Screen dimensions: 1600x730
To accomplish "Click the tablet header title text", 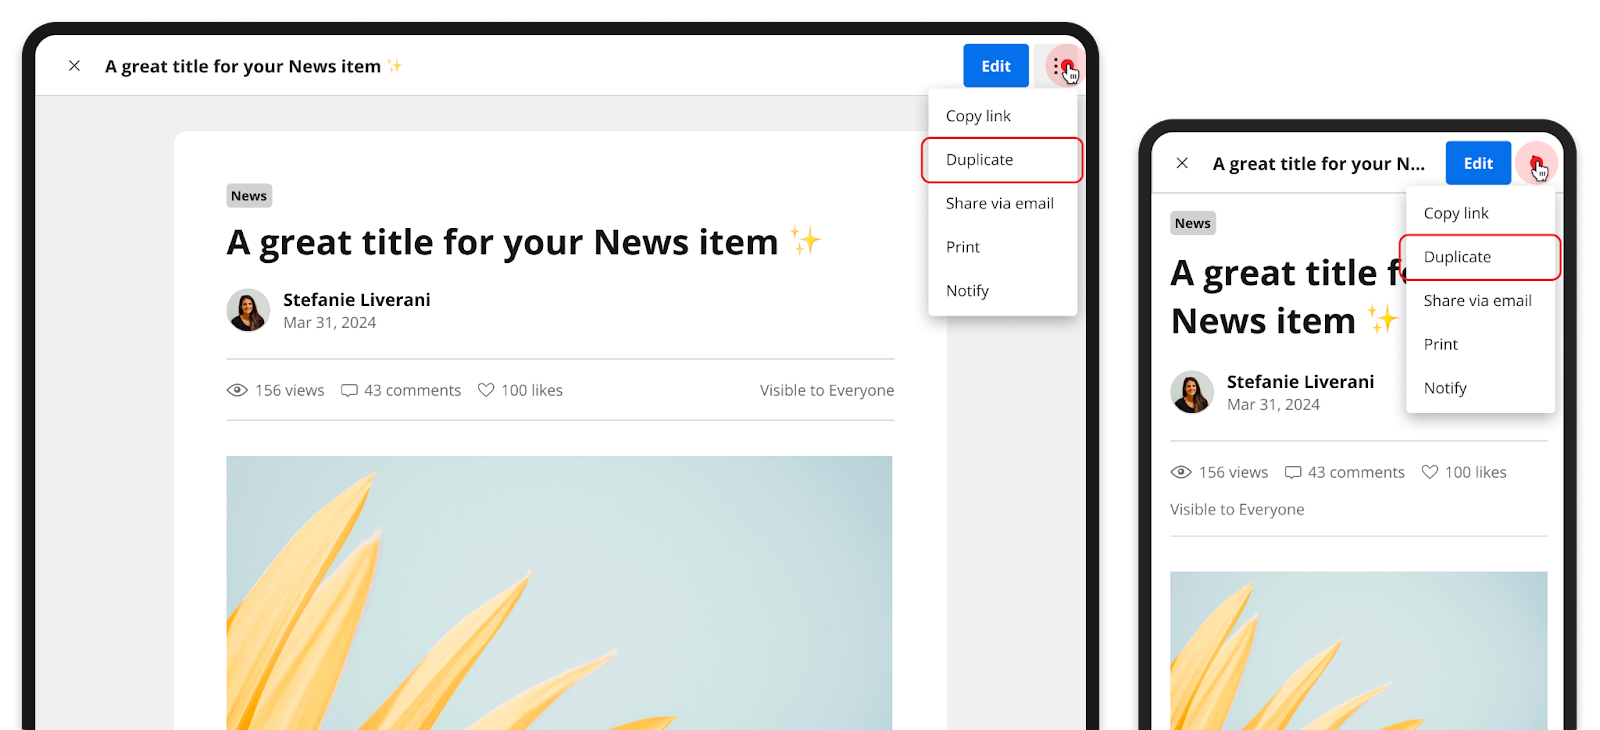I will [x=254, y=66].
